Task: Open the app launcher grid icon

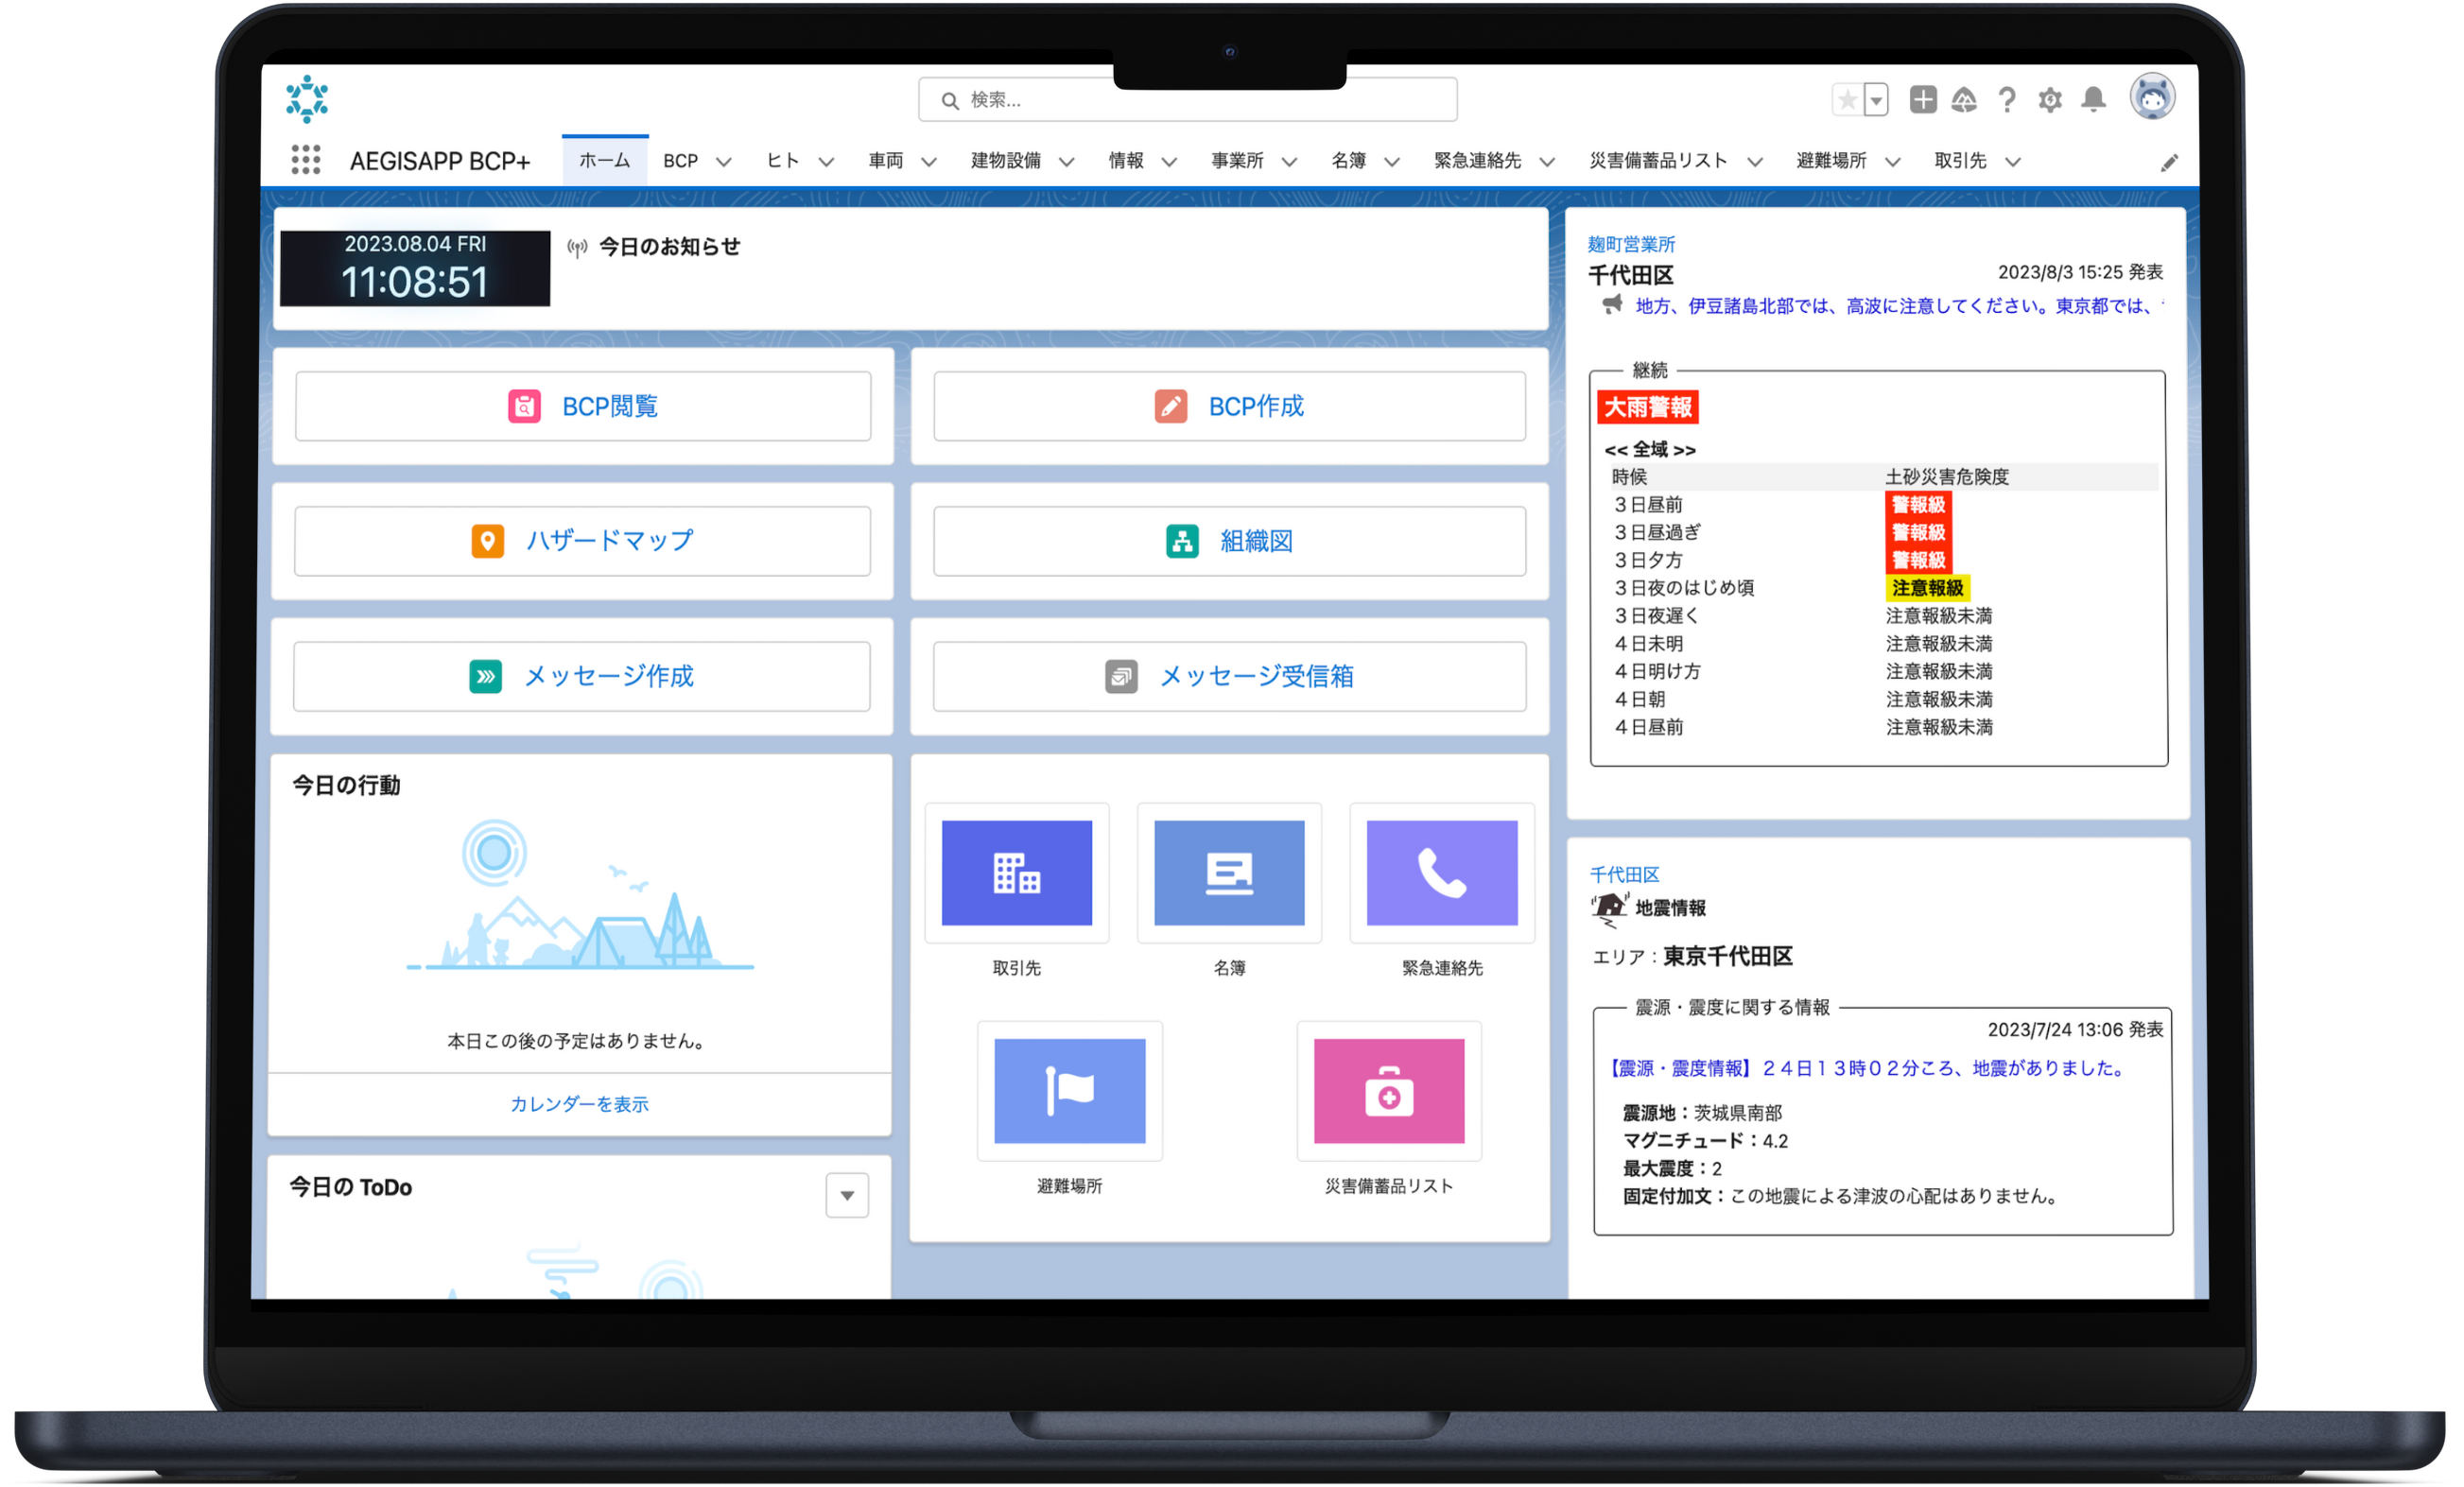Action: tap(305, 160)
